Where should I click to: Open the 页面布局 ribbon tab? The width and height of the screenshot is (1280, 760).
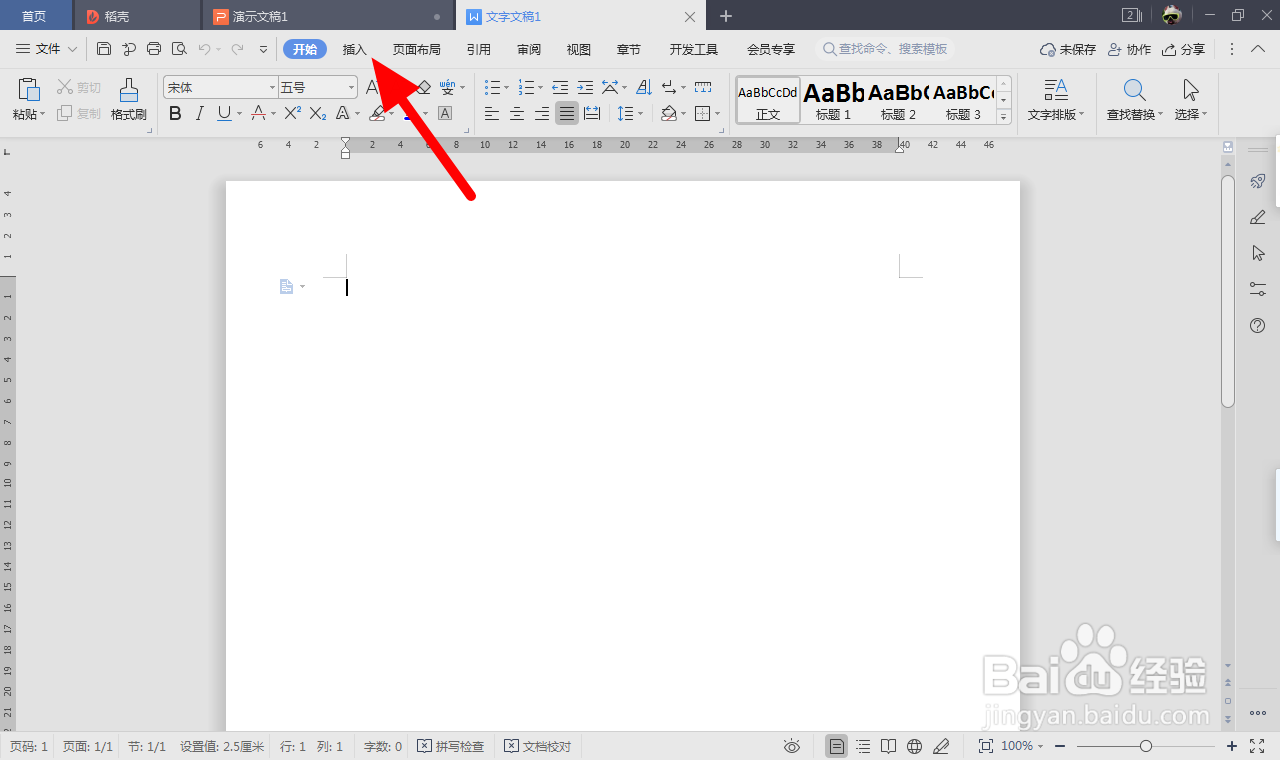coord(416,49)
